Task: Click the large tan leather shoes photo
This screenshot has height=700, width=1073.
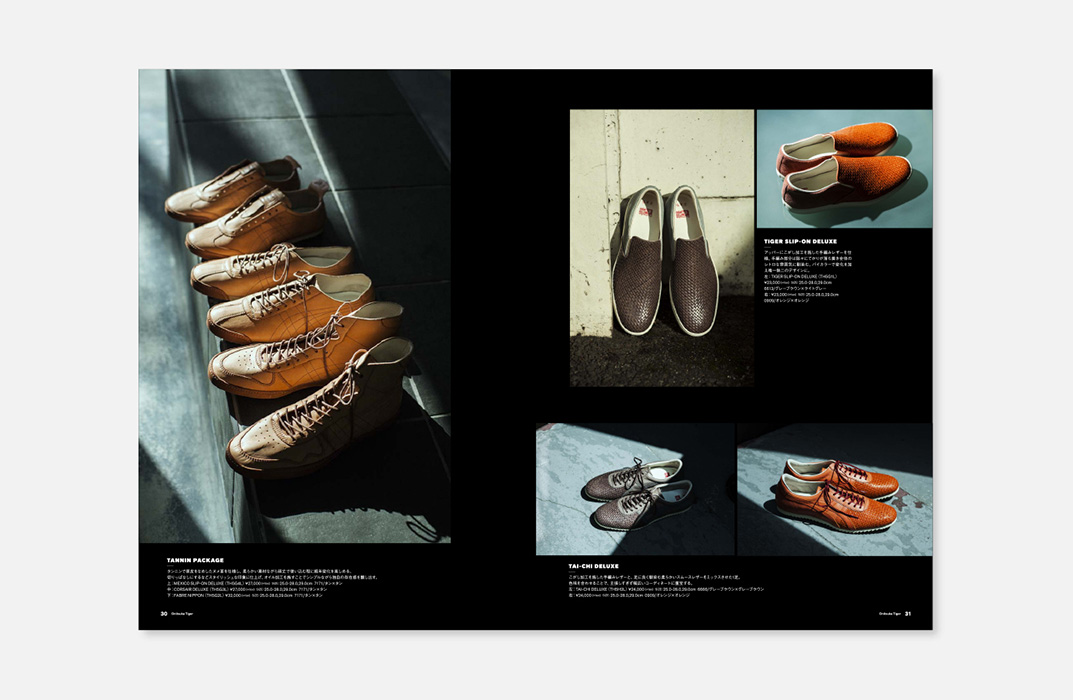Action: 294,305
